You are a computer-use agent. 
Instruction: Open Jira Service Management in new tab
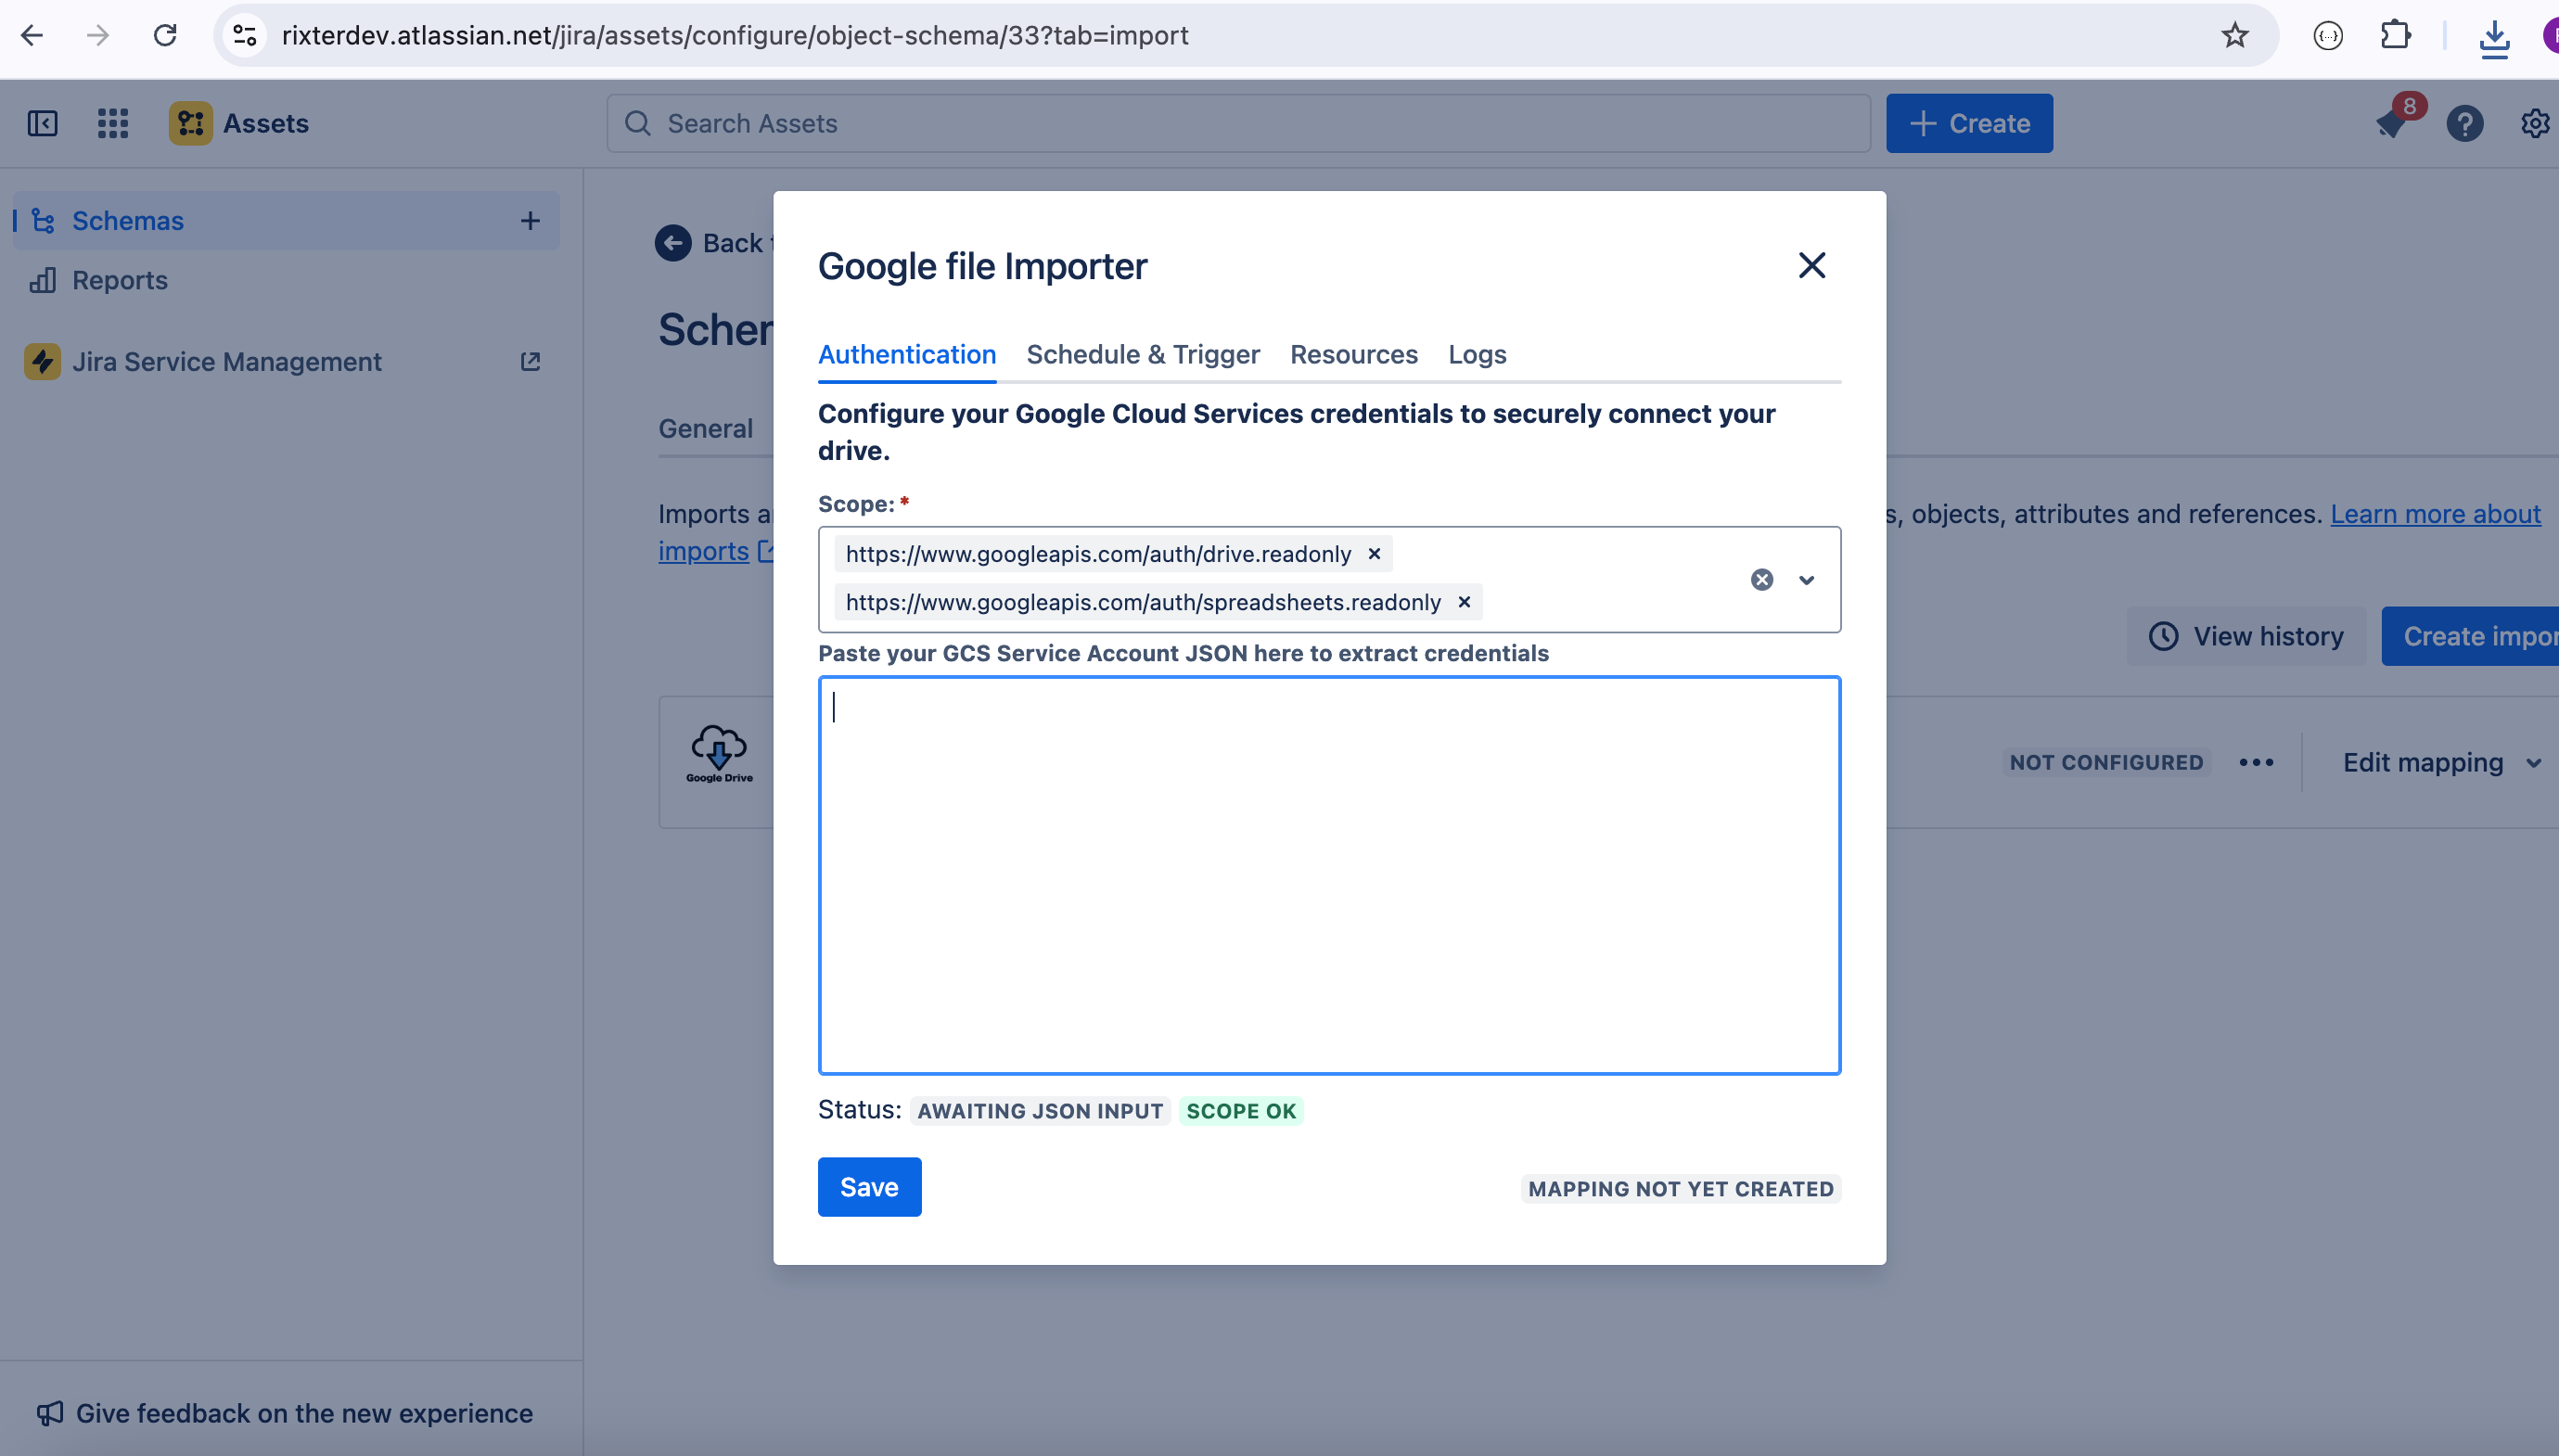[x=530, y=361]
